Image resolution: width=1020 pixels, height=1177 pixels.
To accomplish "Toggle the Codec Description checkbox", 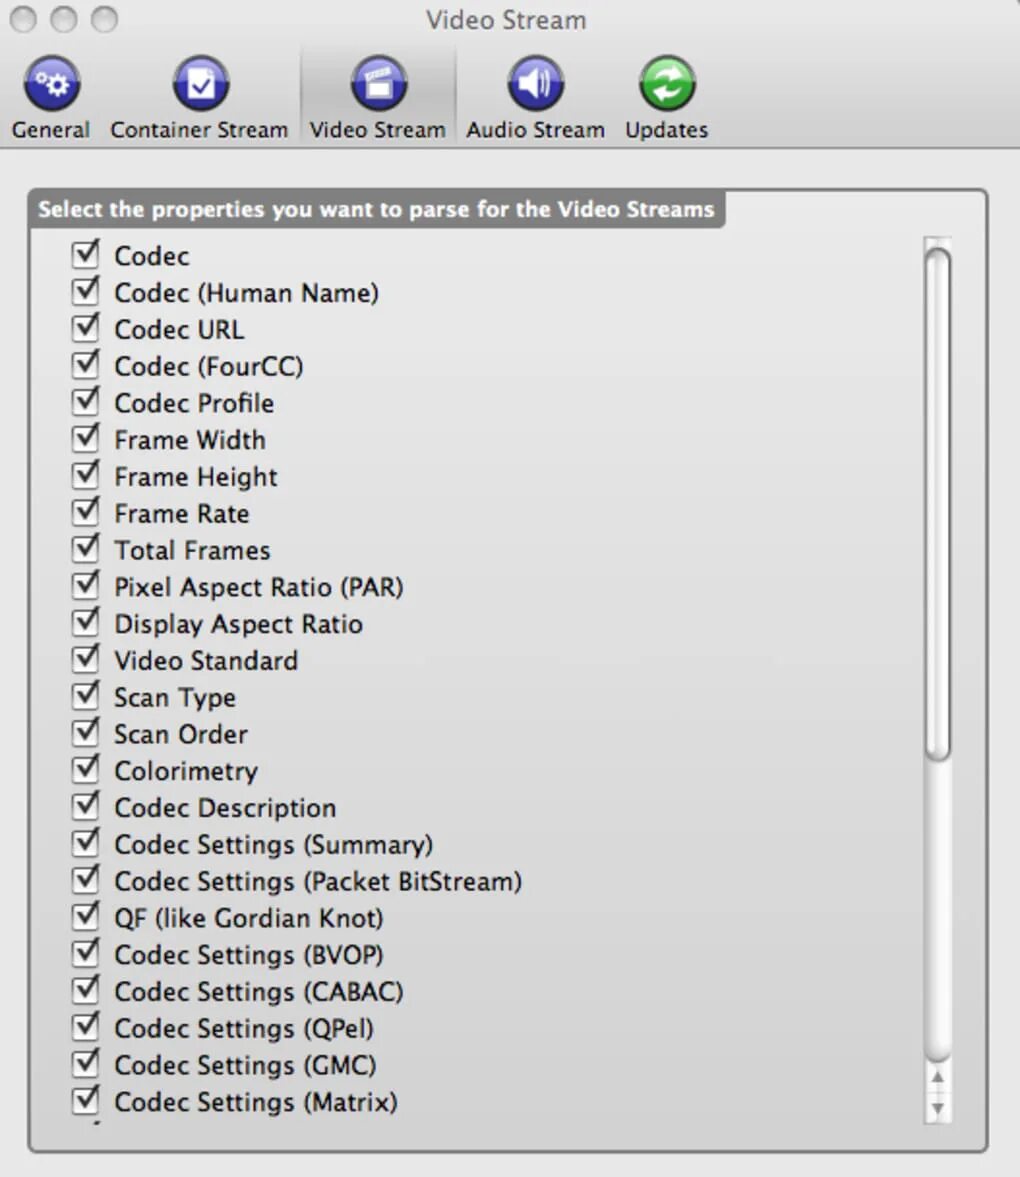I will tap(86, 806).
